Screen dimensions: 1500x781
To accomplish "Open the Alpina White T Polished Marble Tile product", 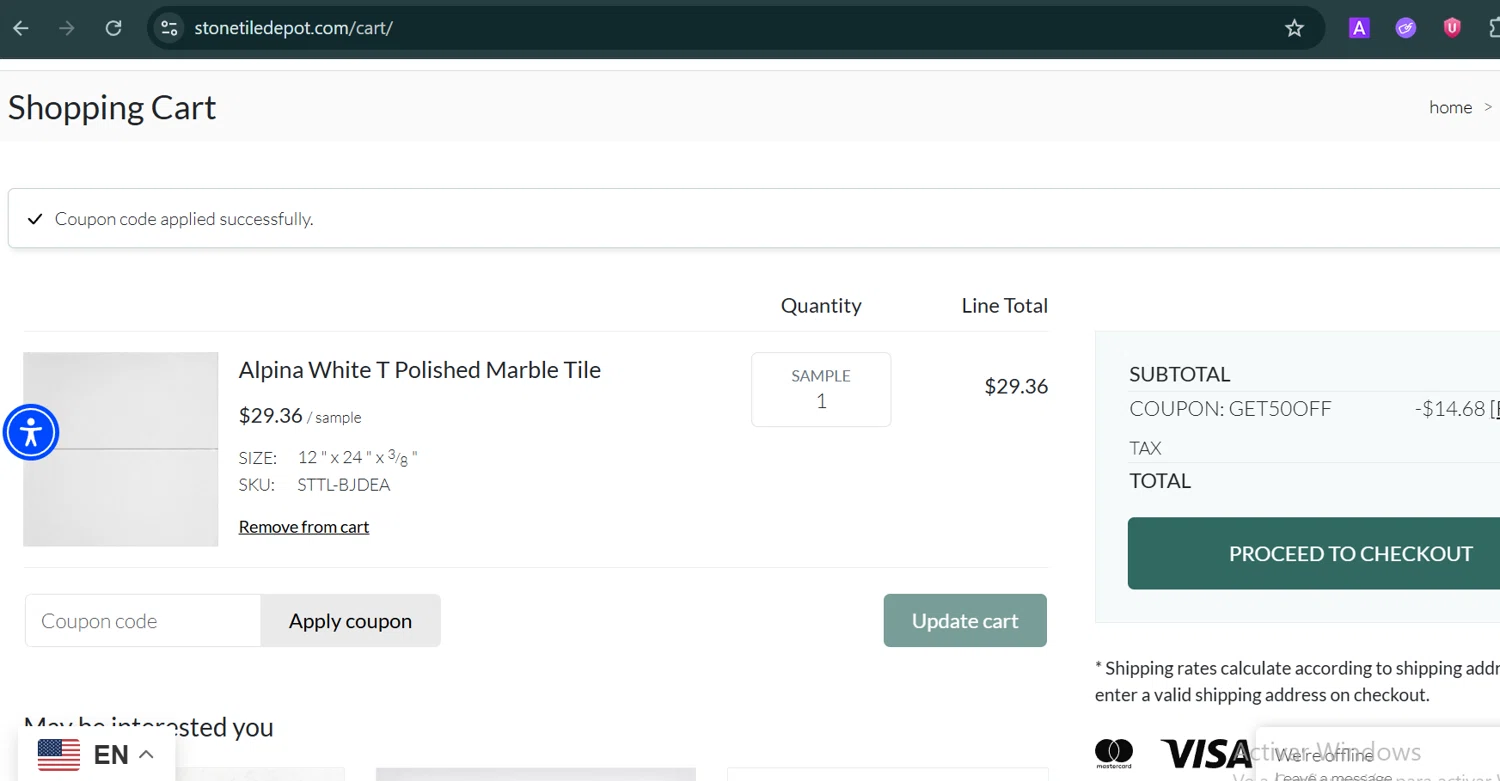I will 419,370.
